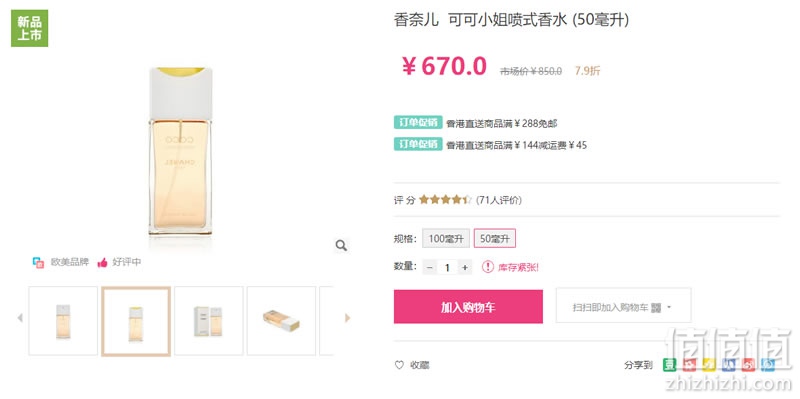
Task: Open the 71人评价 reviews link
Action: pyautogui.click(x=498, y=200)
